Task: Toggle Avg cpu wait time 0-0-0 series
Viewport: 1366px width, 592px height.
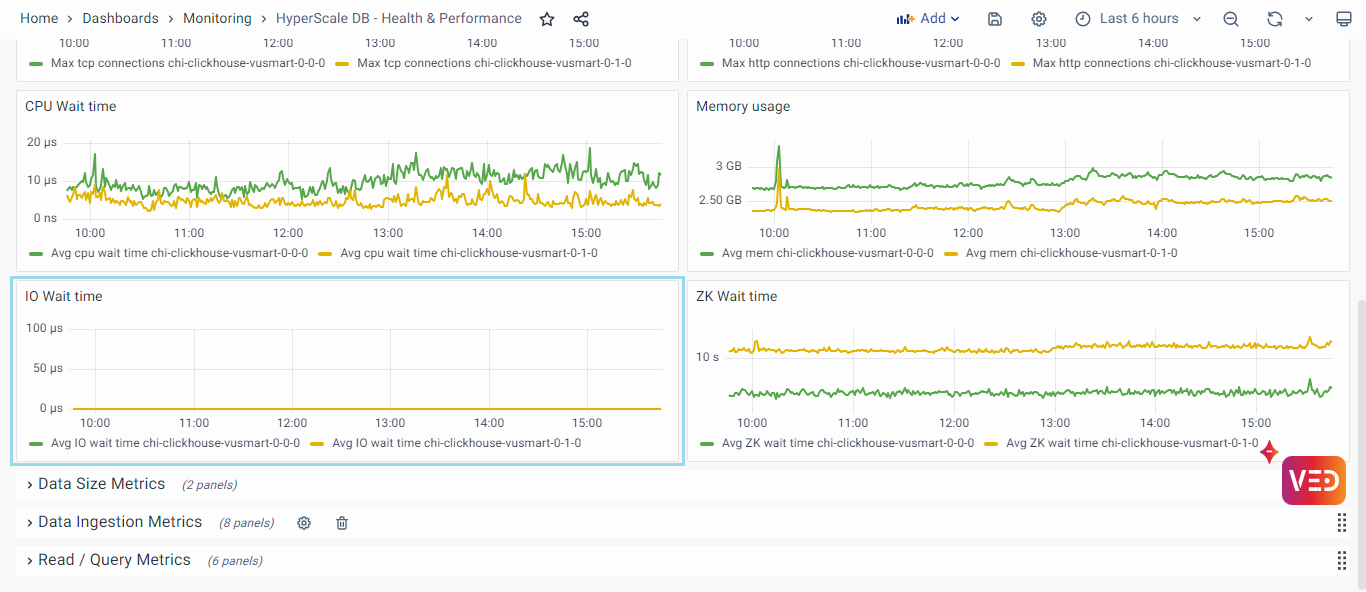Action: click(x=179, y=253)
